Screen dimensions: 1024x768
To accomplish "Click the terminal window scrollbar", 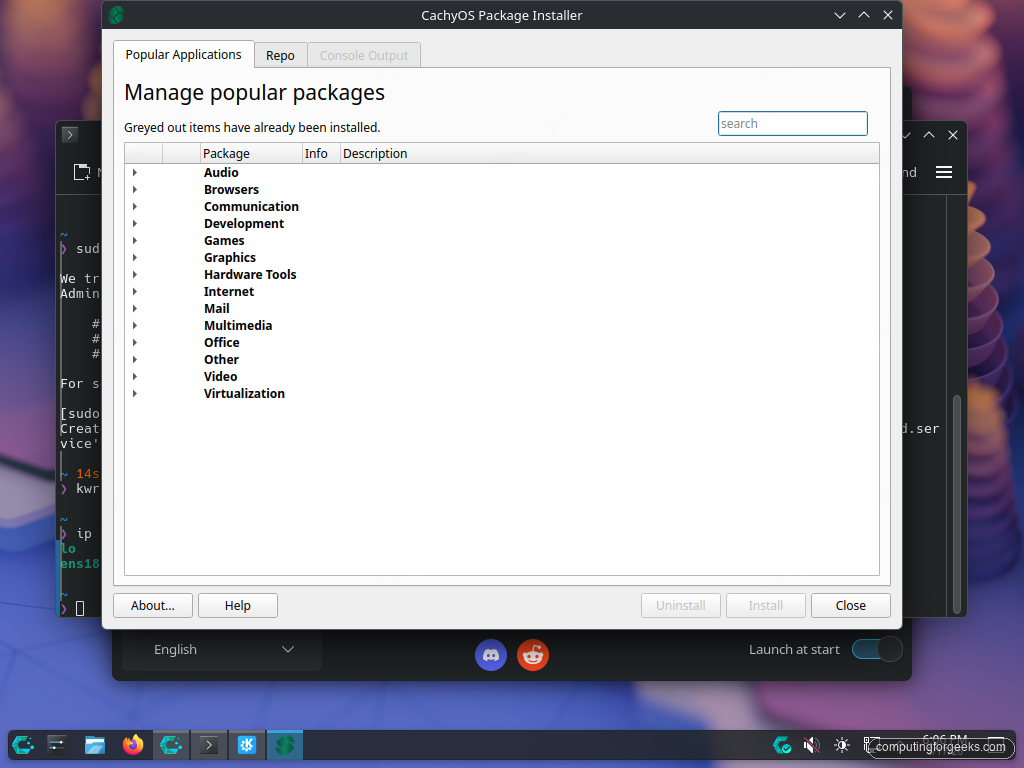I will tap(957, 504).
